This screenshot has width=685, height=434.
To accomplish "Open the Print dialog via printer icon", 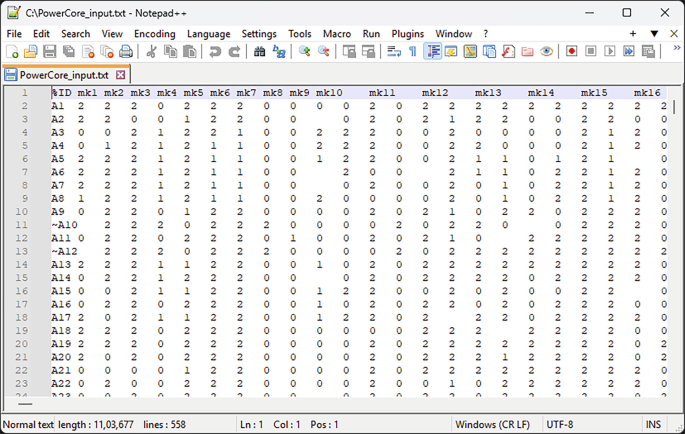I will (x=126, y=52).
